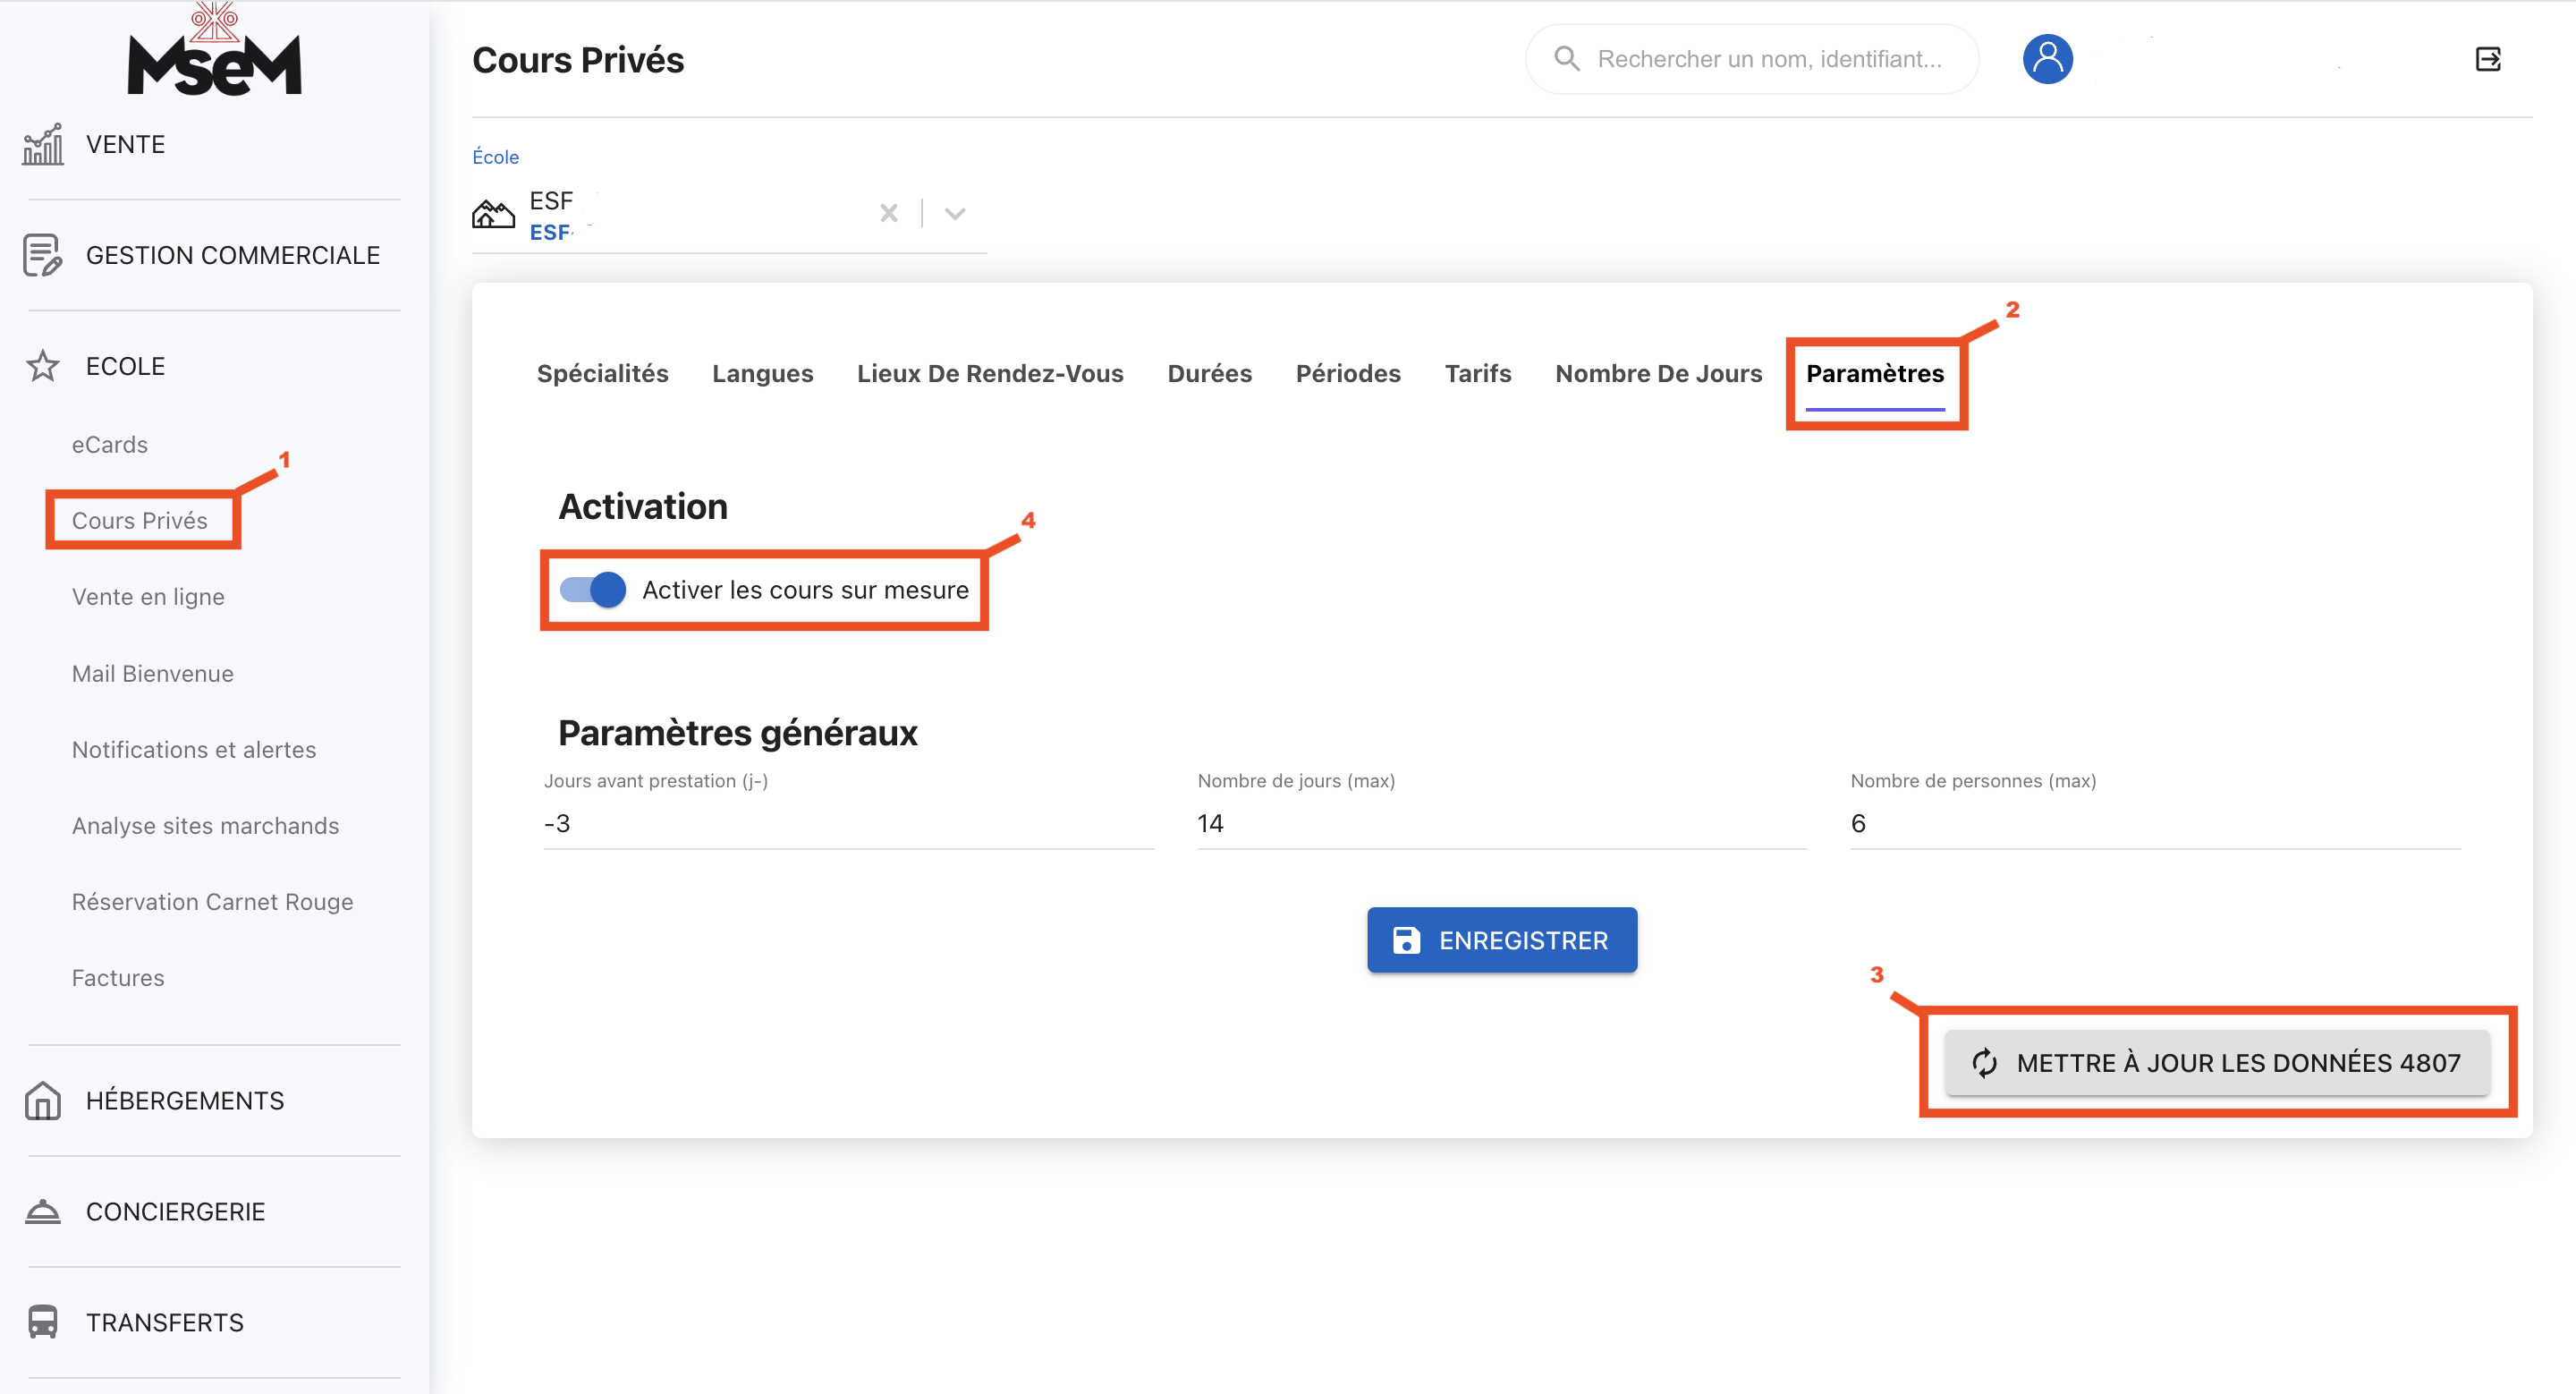Click the Hébergements house icon
Image resolution: width=2576 pixels, height=1394 pixels.
[x=42, y=1100]
